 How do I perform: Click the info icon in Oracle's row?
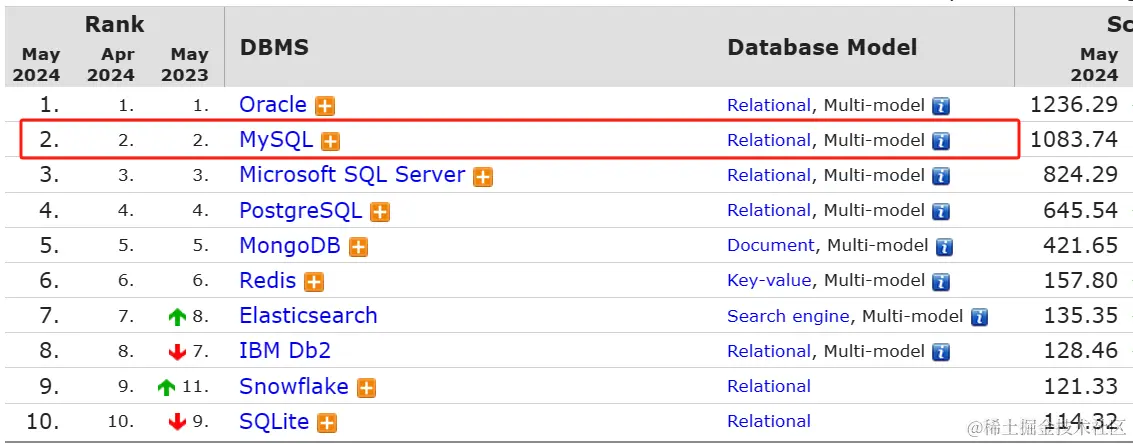tap(941, 106)
